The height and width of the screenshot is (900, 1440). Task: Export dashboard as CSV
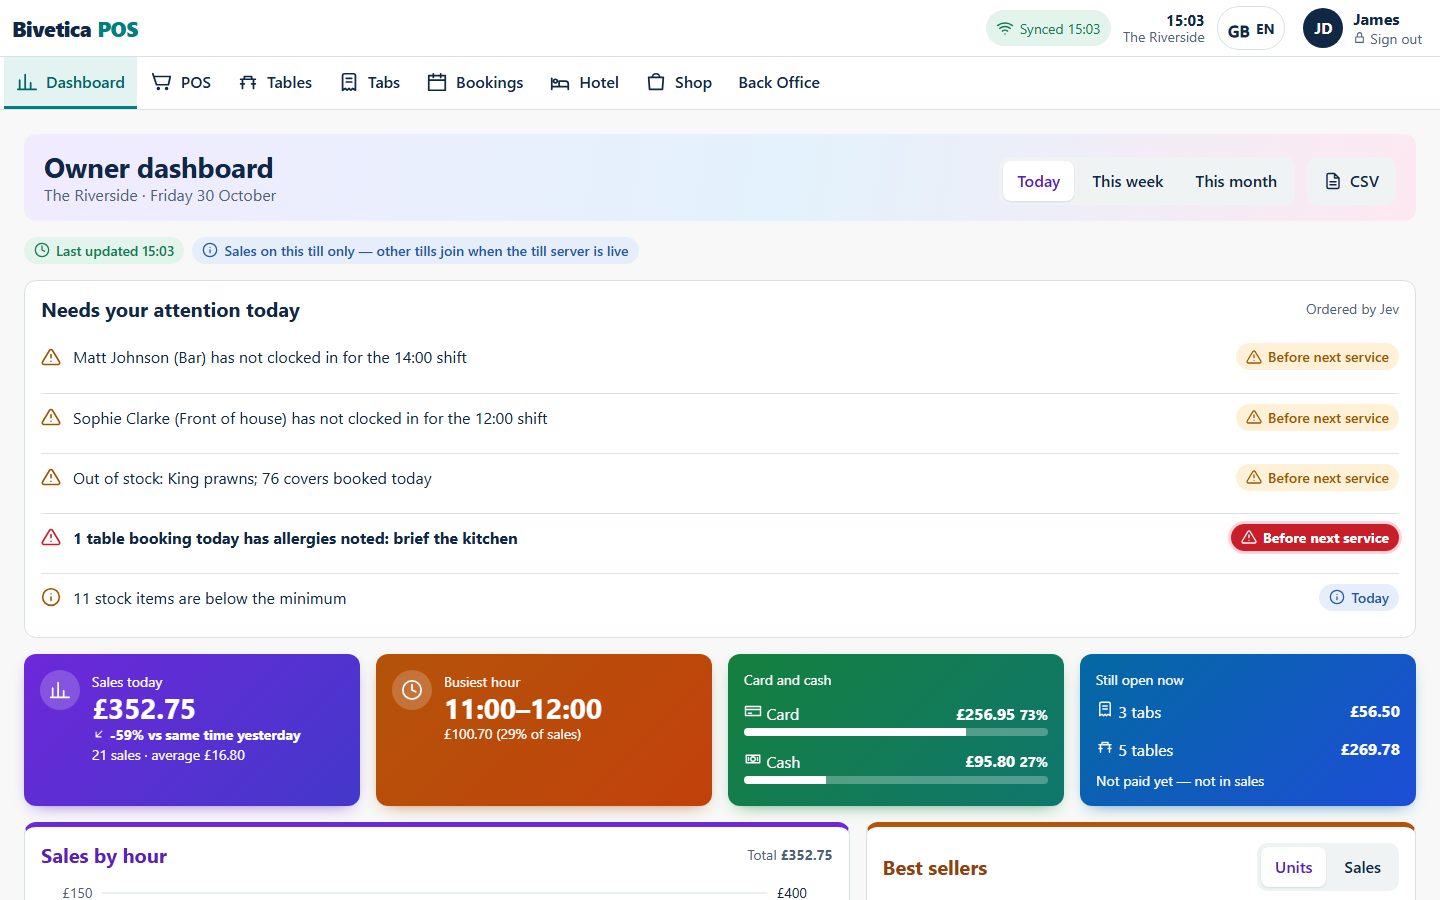pyautogui.click(x=1352, y=181)
